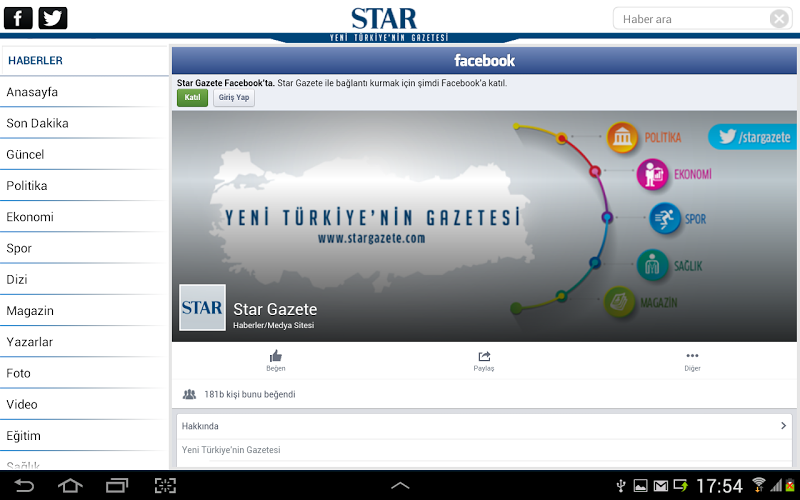Screen dimensions: 800x500
Task: Open the Twitter icon in the header
Action: (x=53, y=18)
